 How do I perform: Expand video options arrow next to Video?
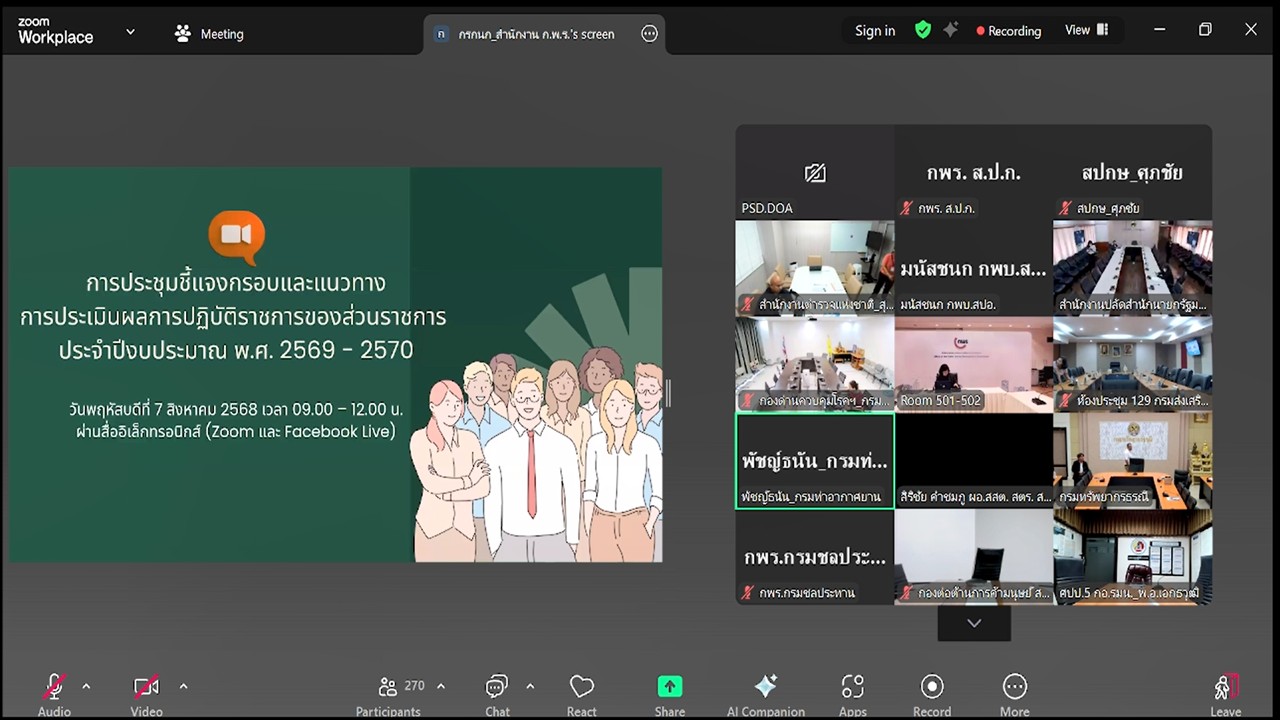(x=183, y=686)
